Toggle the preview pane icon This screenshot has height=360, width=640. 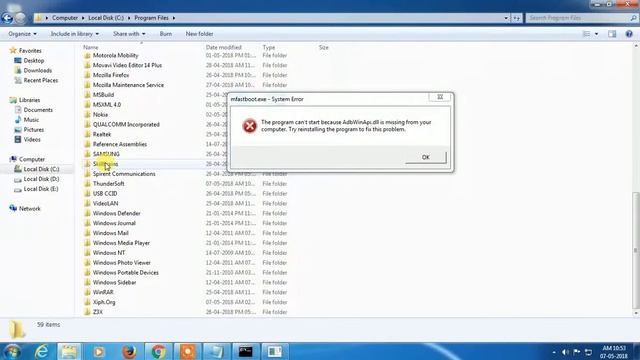point(612,34)
